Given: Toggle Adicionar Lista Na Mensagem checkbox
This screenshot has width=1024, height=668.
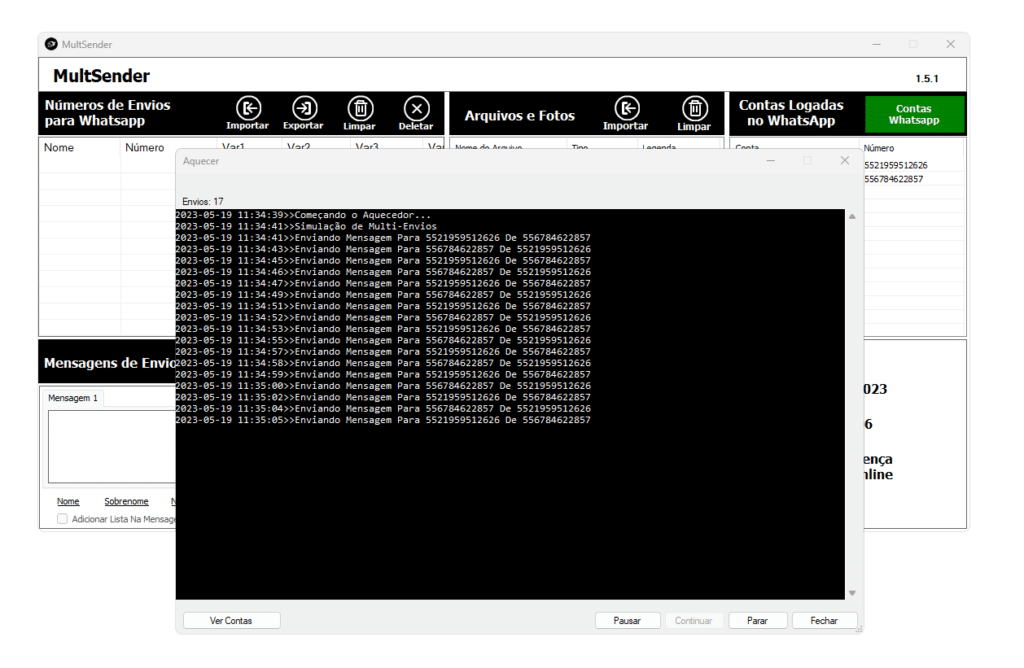Looking at the screenshot, I should 62,518.
